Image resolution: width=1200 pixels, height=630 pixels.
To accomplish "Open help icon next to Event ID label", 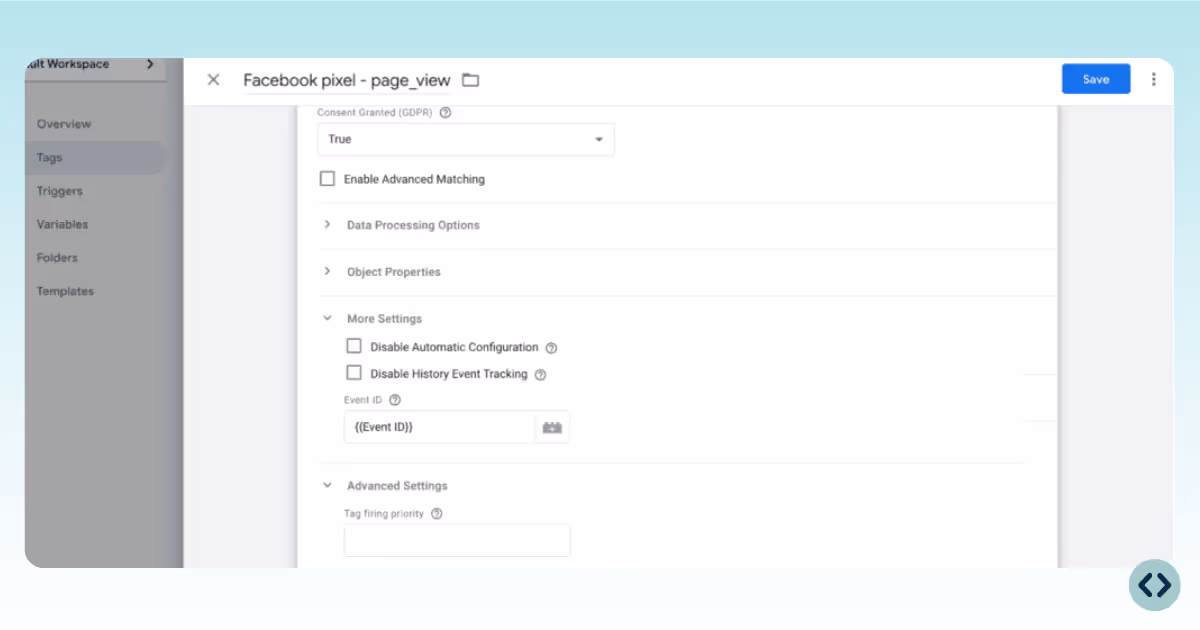I will coord(395,400).
